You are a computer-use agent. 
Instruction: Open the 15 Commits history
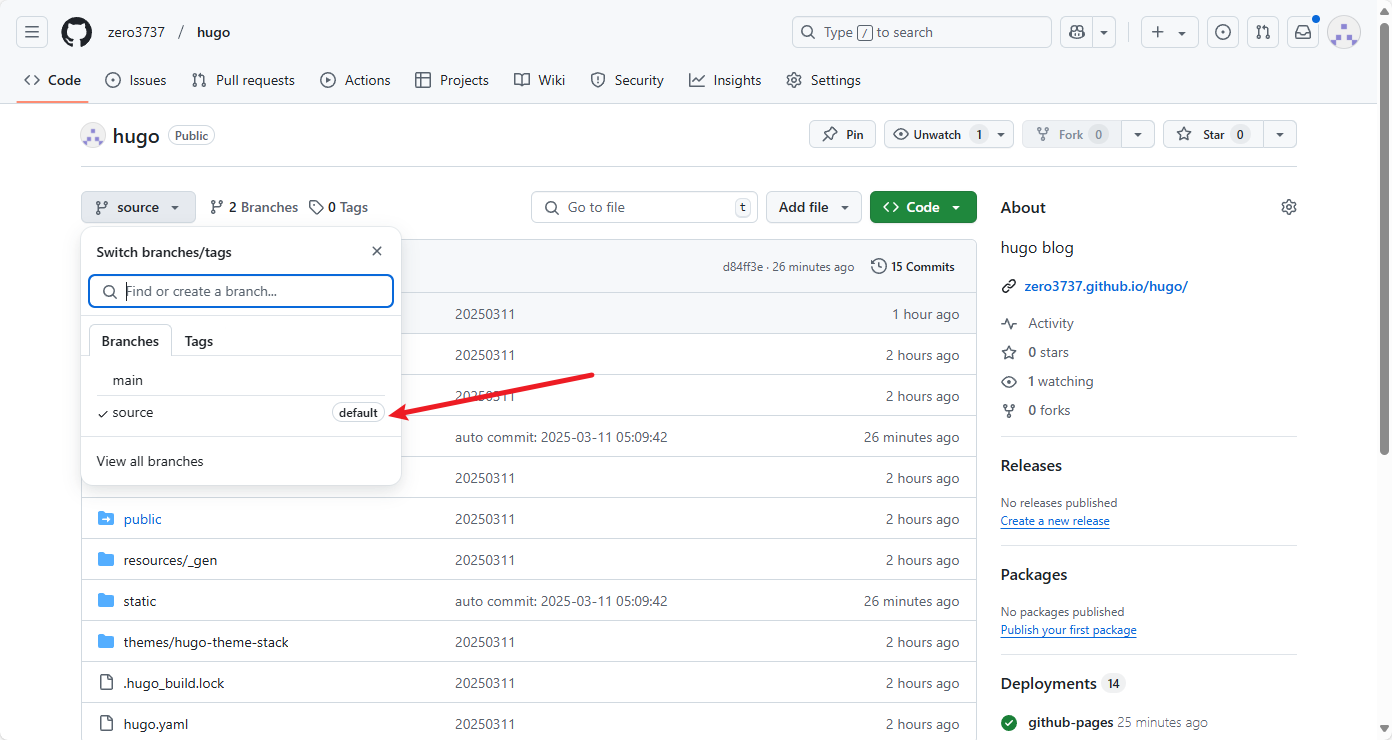tap(913, 266)
